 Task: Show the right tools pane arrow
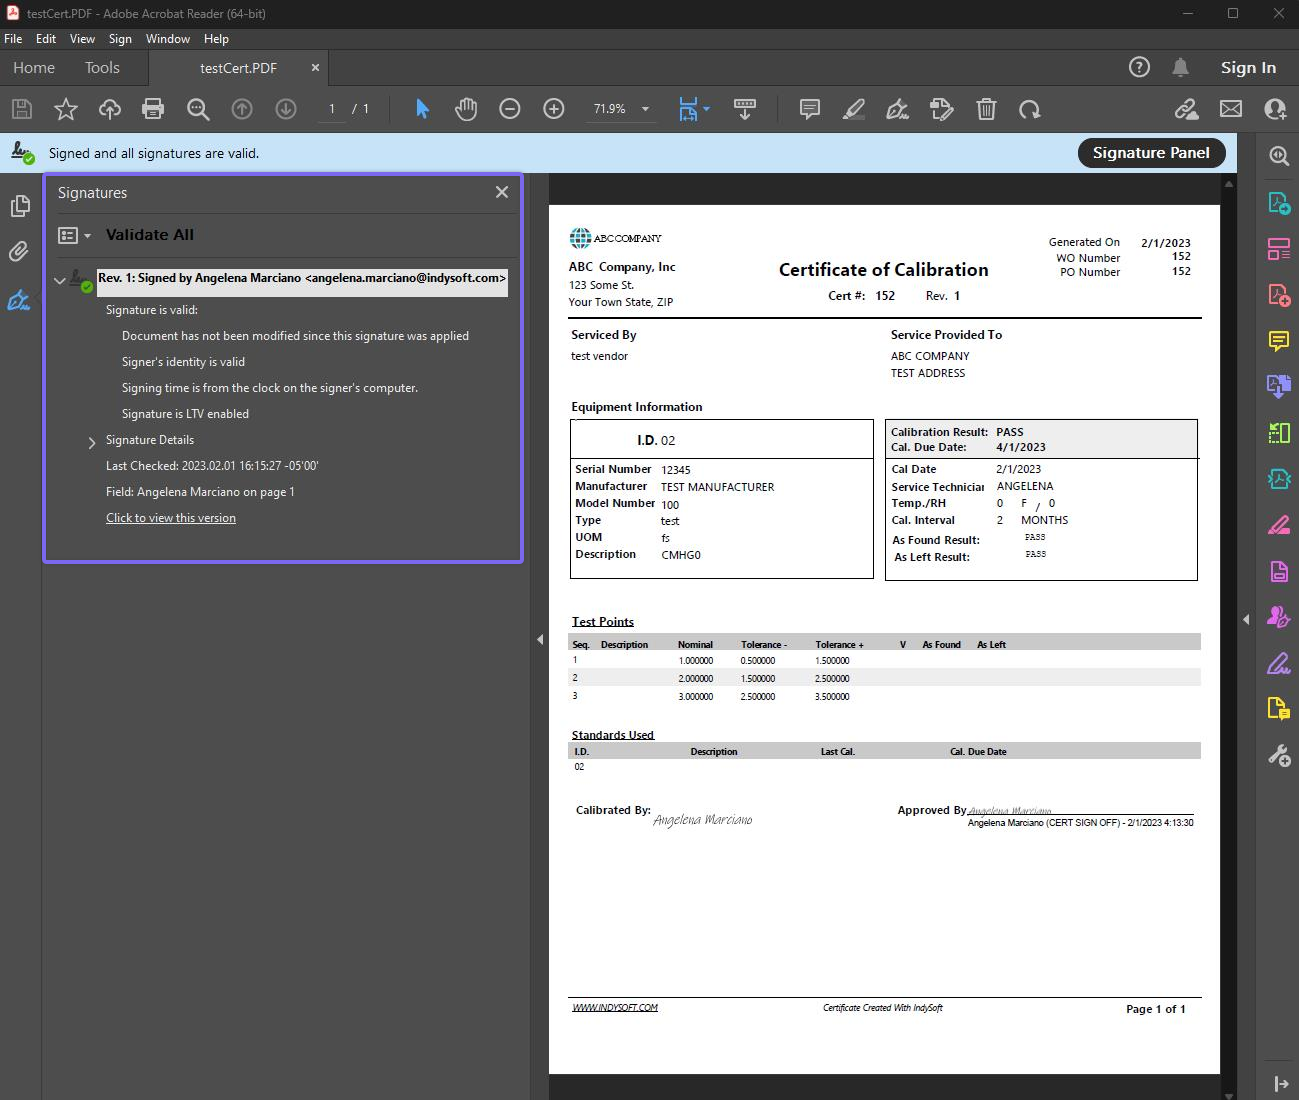coord(1246,620)
